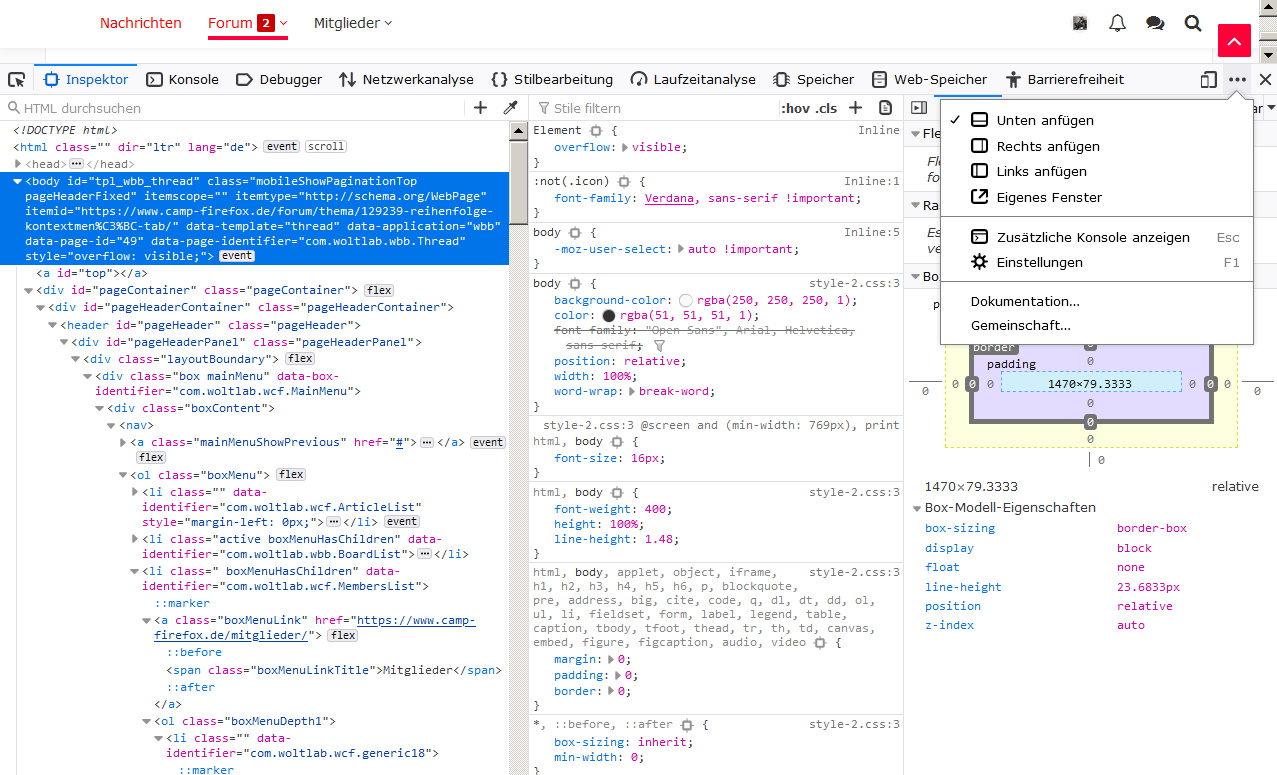The height and width of the screenshot is (775, 1277).
Task: Click the red scroll-to-top arrow button
Action: [1234, 41]
